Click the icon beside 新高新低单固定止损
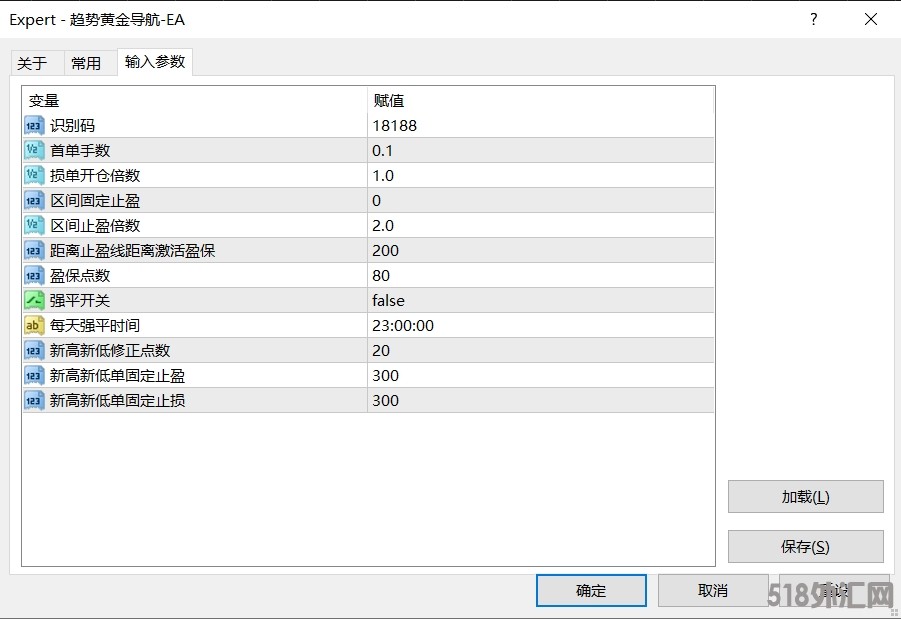Screen dimensions: 901x619 (34, 401)
